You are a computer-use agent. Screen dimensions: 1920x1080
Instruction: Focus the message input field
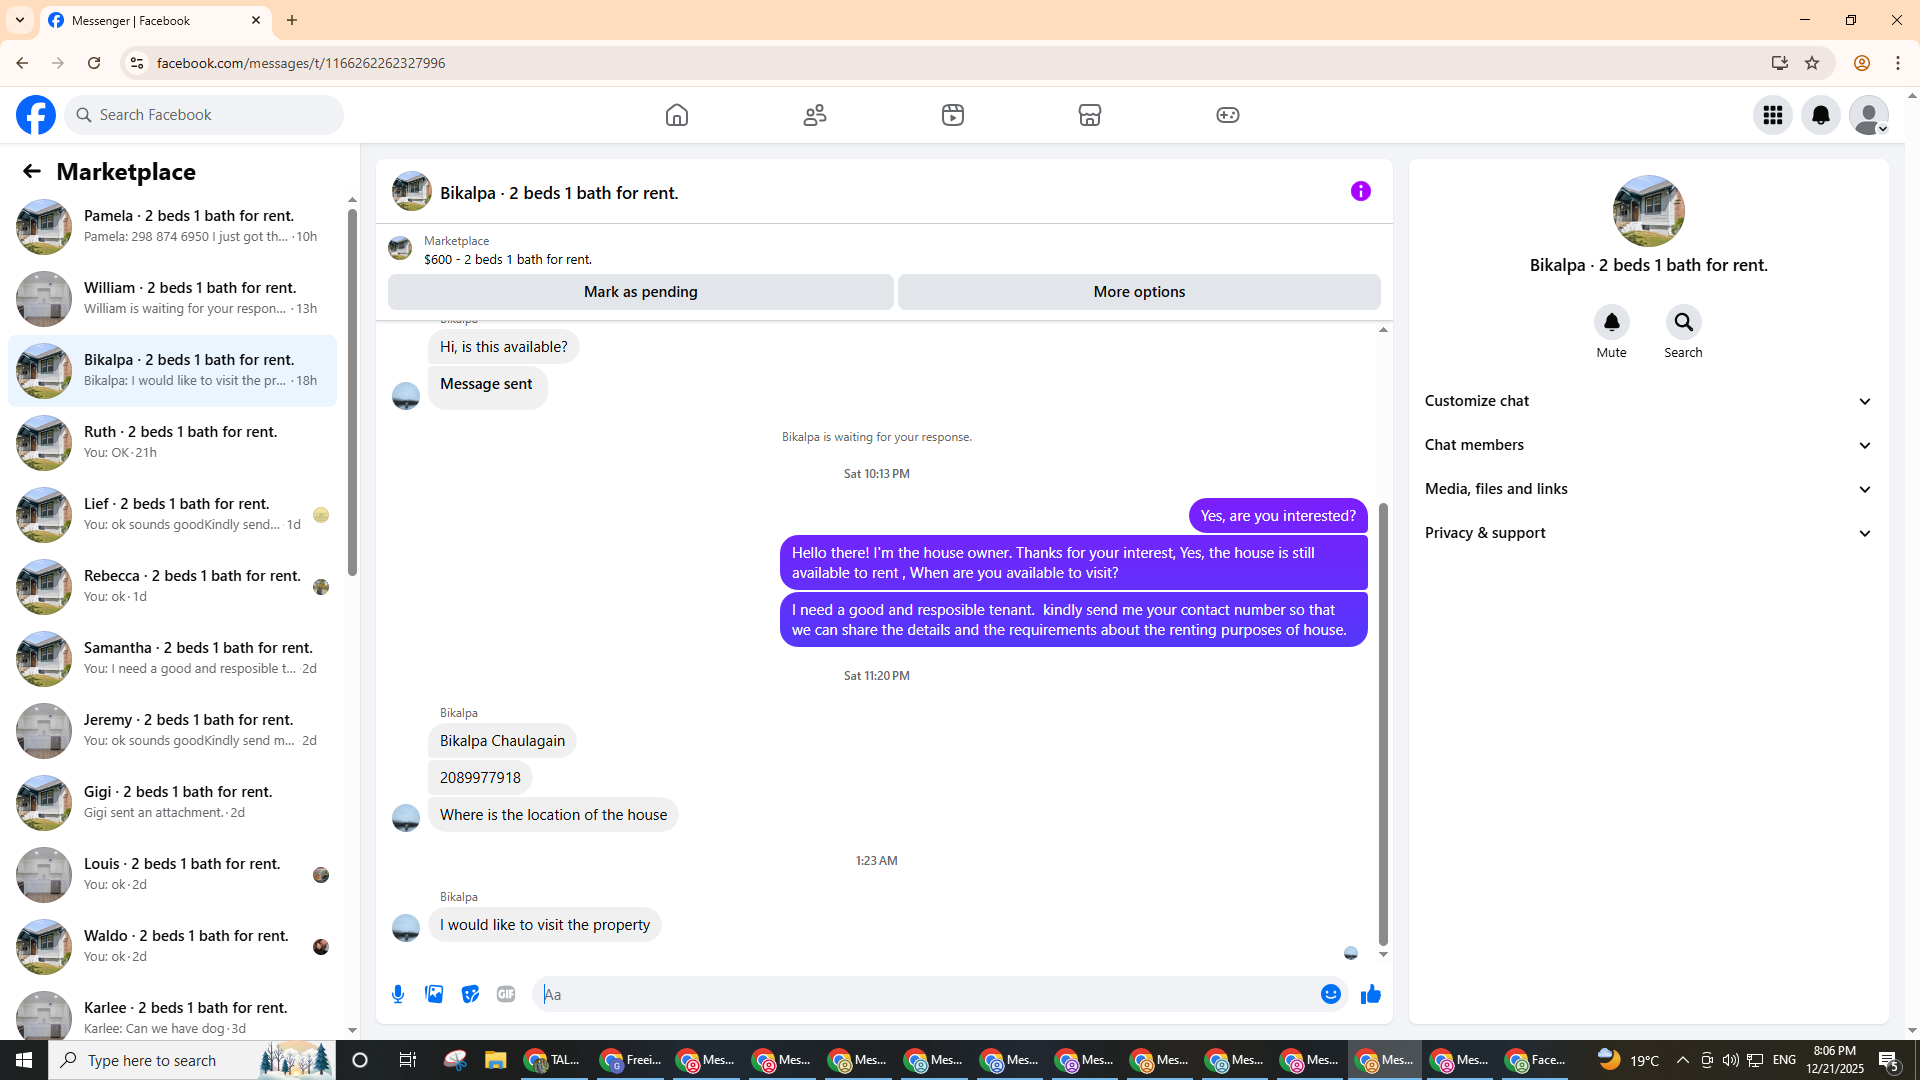(x=925, y=994)
